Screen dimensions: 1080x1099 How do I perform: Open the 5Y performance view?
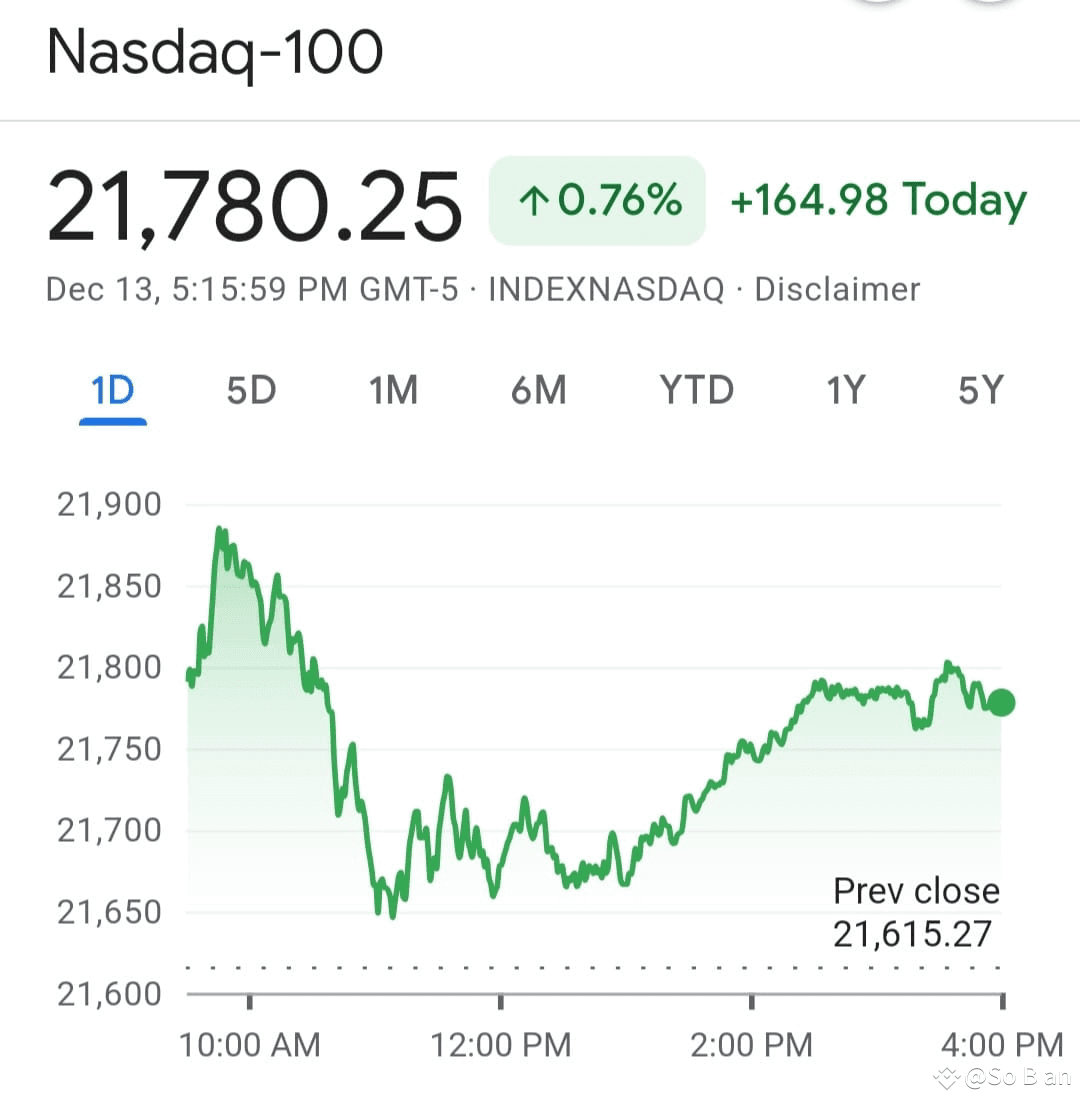[980, 391]
